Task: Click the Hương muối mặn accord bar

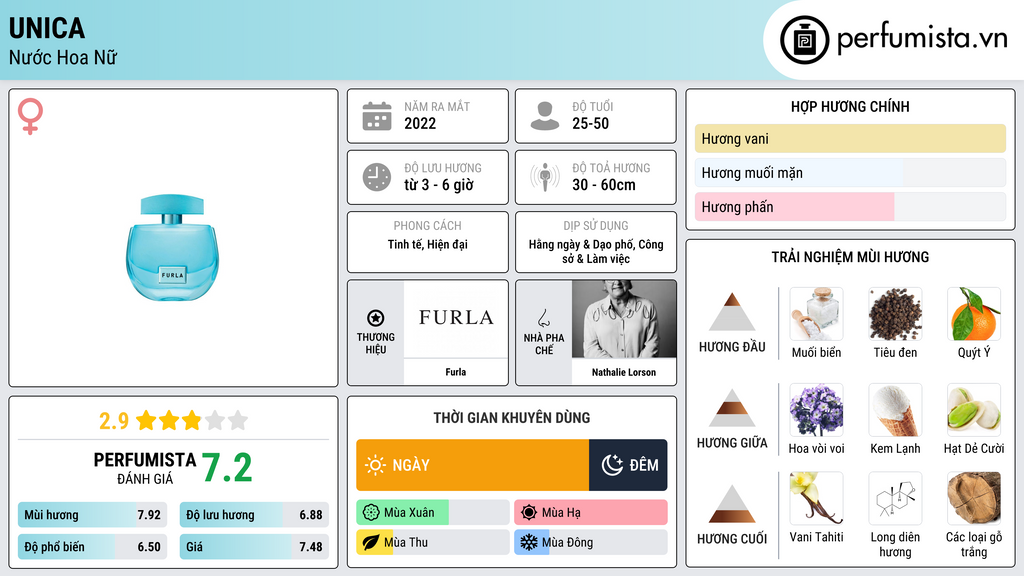Action: click(850, 173)
